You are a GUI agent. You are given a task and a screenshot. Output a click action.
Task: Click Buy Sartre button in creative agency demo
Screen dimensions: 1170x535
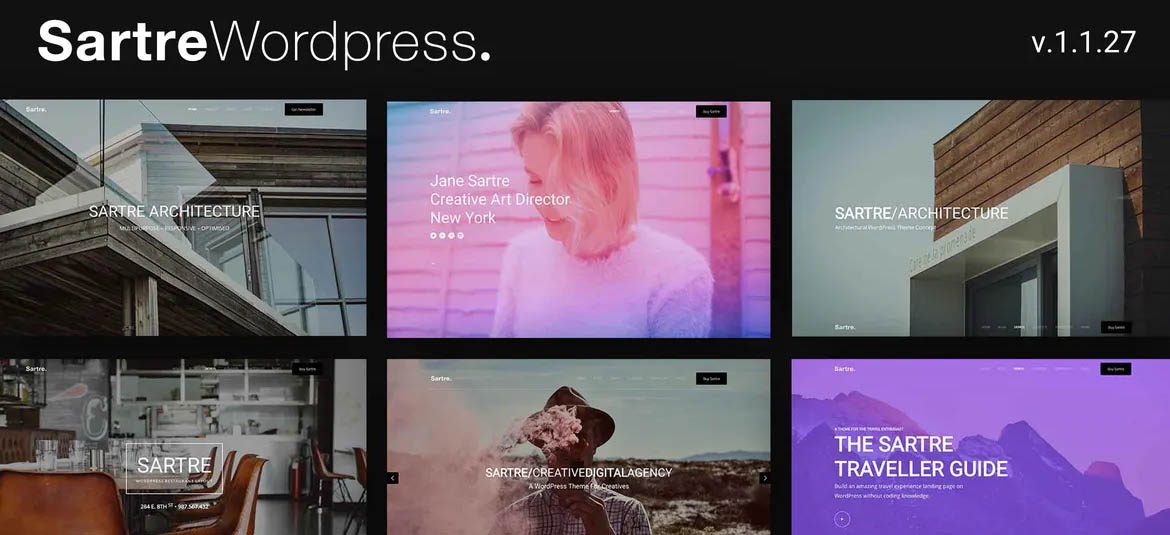click(711, 378)
